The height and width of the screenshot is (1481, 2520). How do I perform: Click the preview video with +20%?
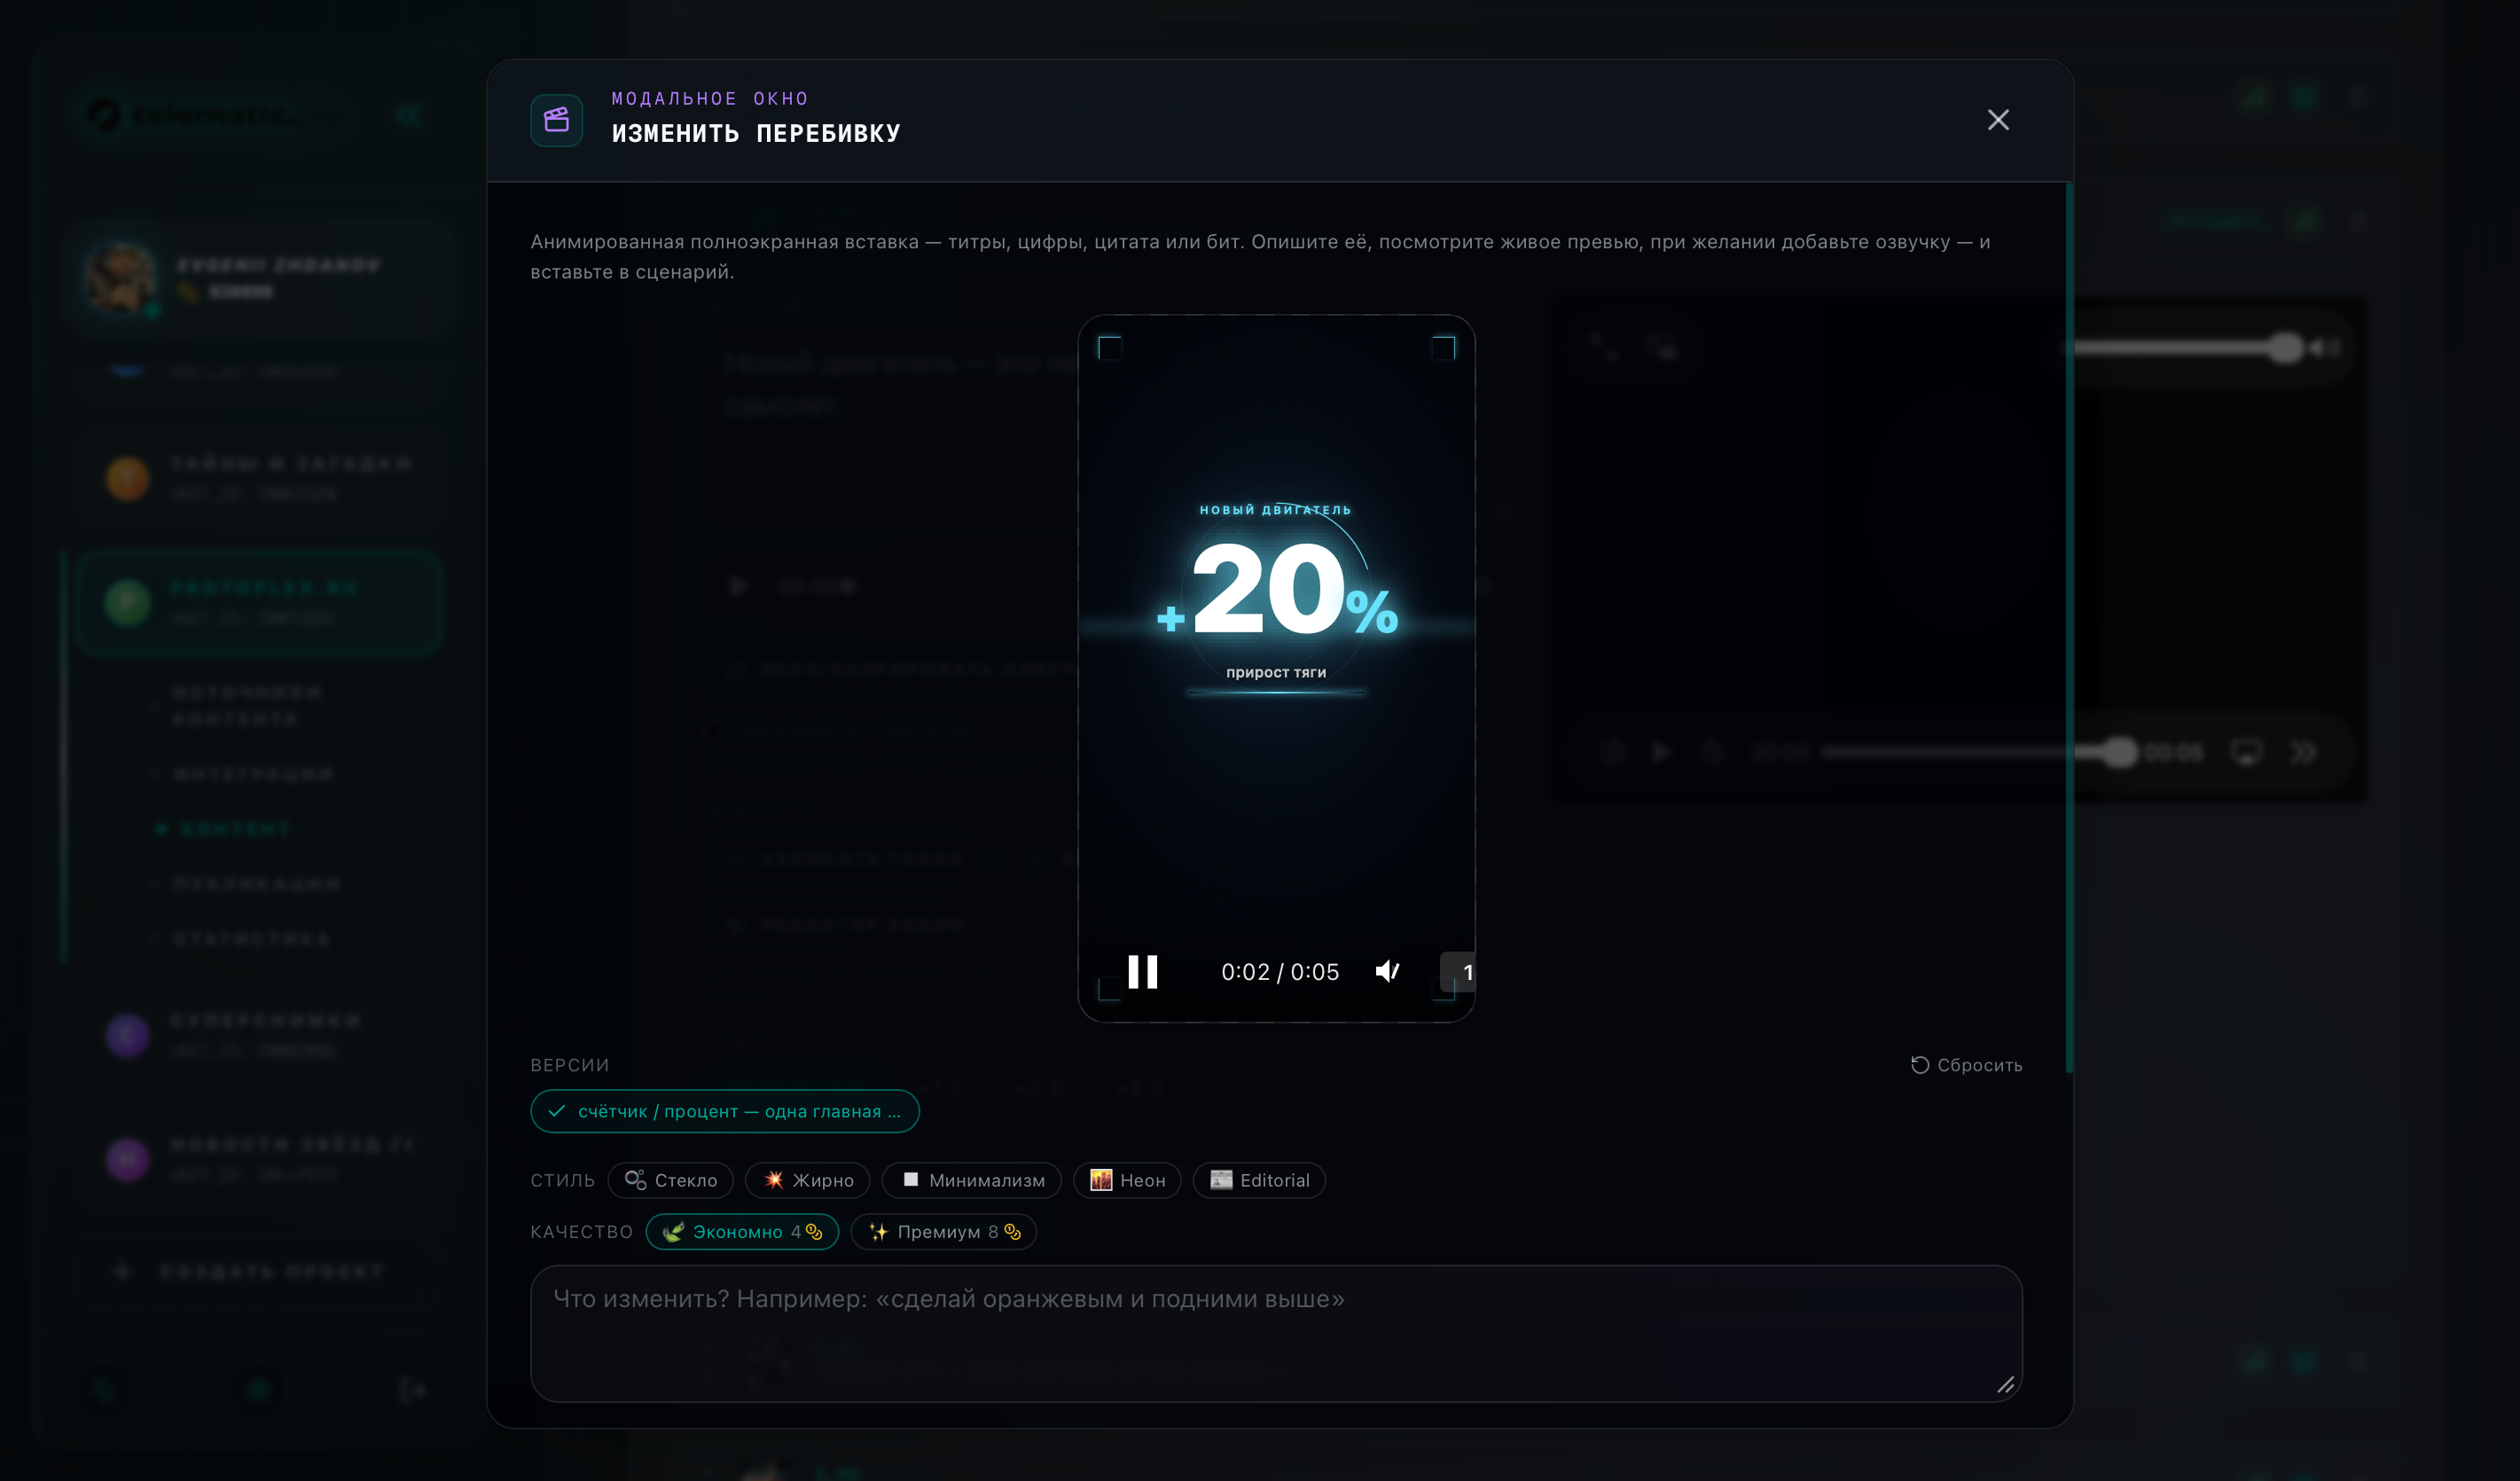tap(1276, 668)
